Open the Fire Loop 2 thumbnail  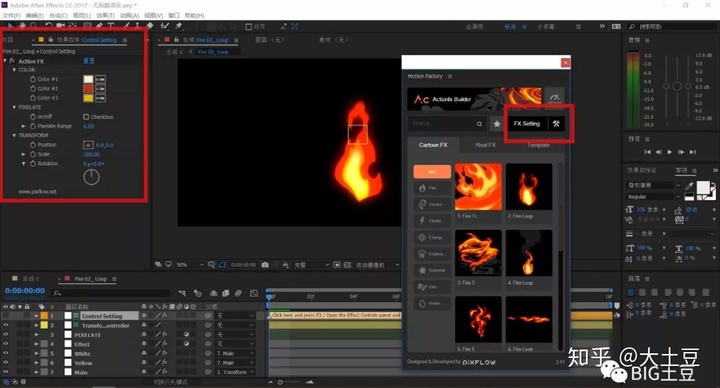(529, 187)
